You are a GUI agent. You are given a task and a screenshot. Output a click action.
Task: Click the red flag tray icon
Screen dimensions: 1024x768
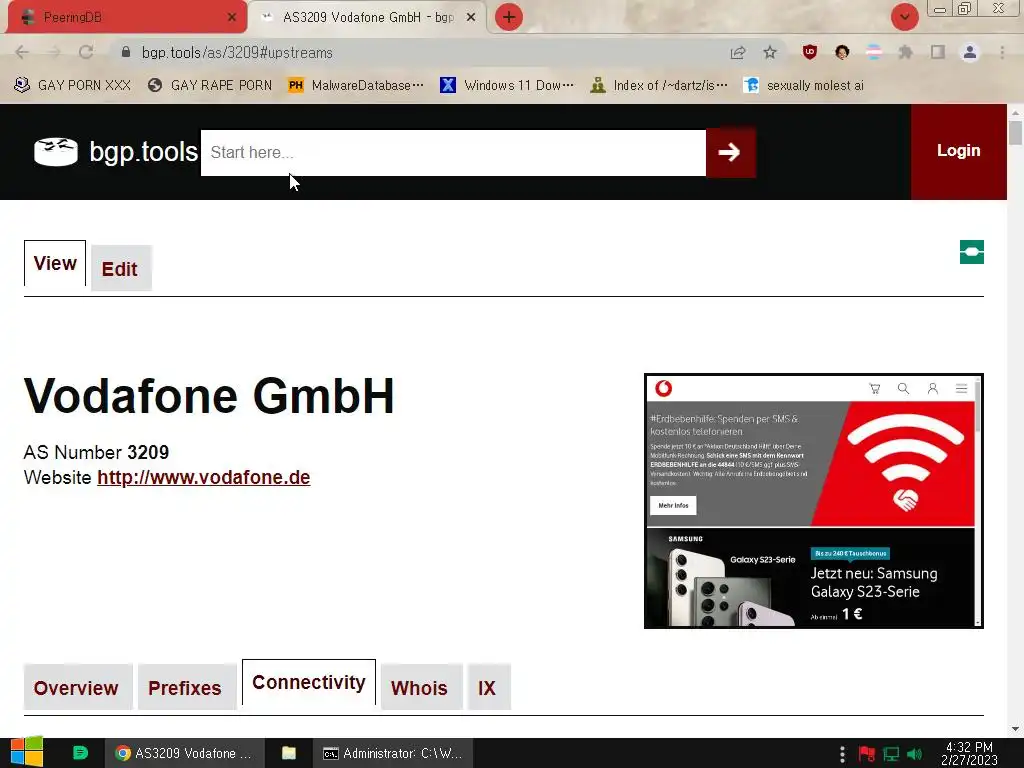pos(867,754)
